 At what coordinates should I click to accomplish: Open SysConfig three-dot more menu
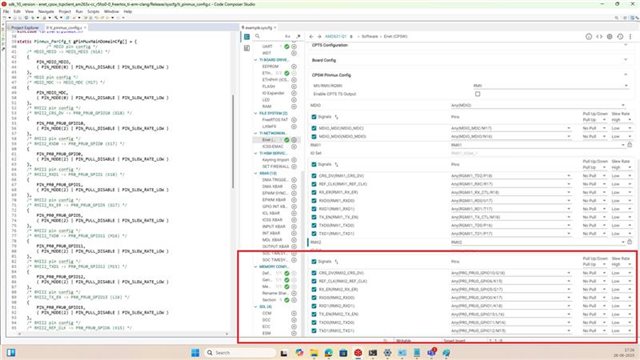pyautogui.click(x=630, y=36)
